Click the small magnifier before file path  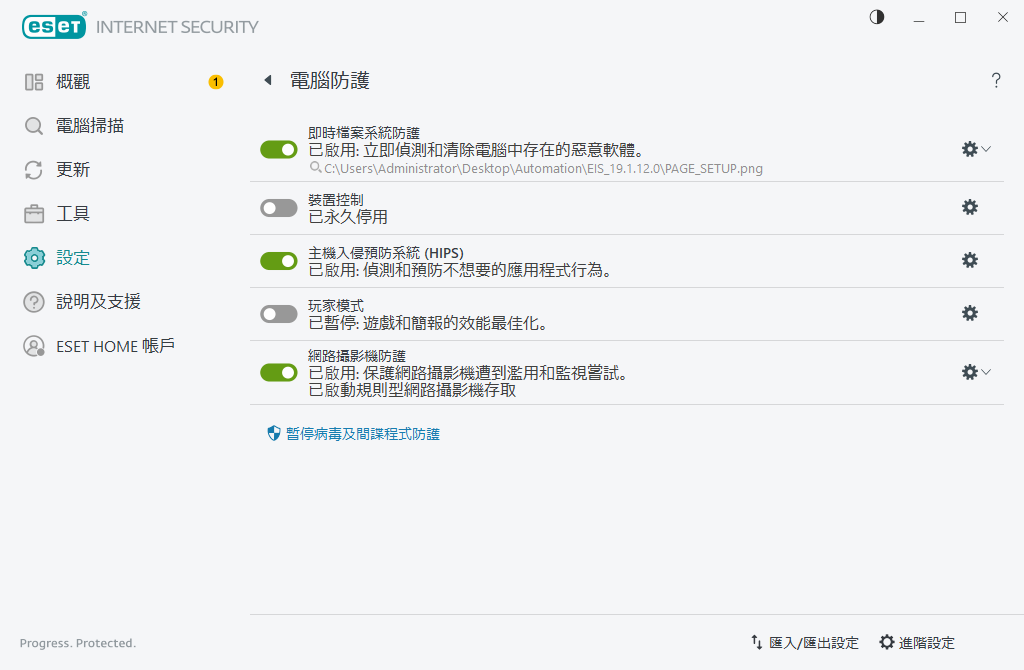(x=315, y=168)
